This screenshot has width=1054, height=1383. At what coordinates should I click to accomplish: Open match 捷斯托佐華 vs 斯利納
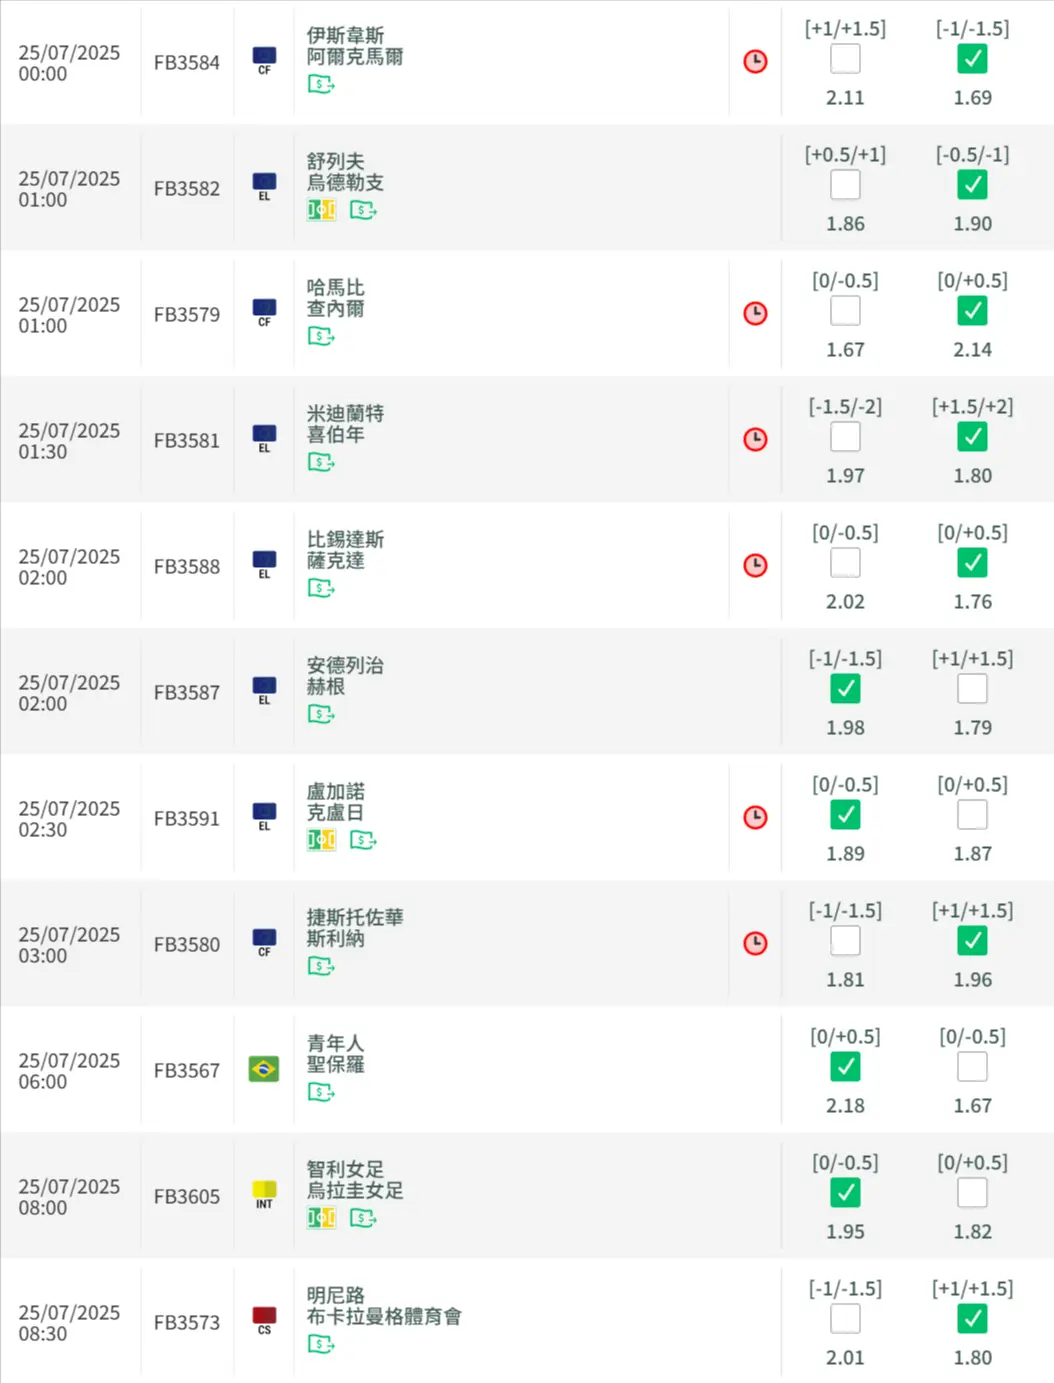point(355,928)
